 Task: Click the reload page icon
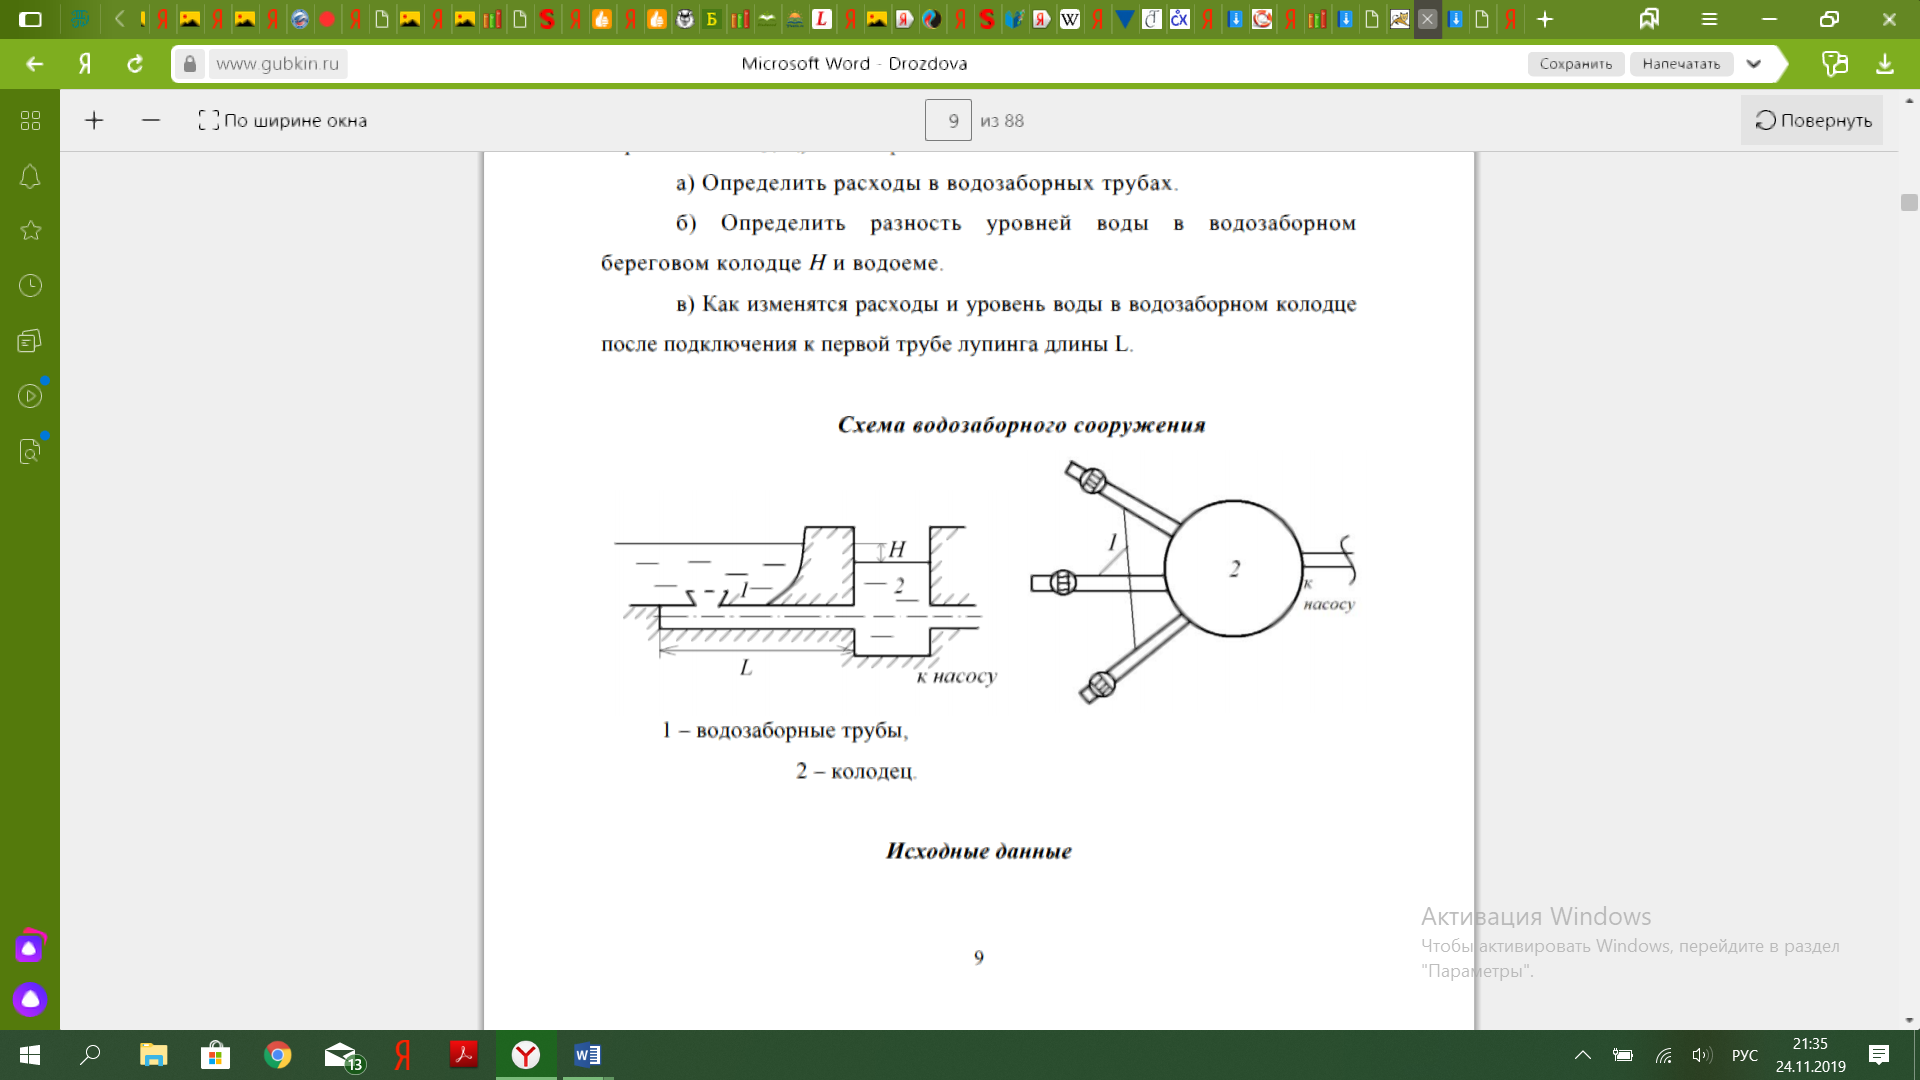pyautogui.click(x=135, y=64)
